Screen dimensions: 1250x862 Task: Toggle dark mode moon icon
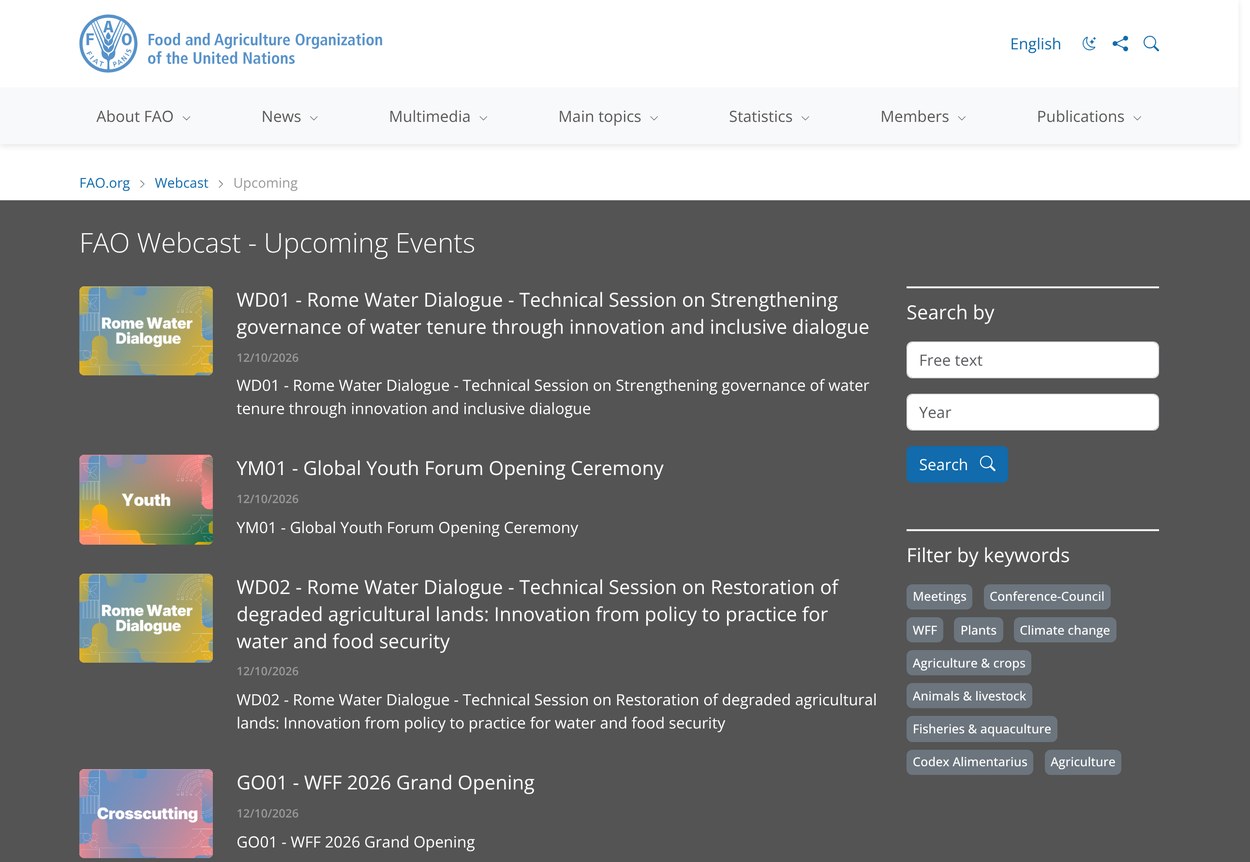point(1089,44)
